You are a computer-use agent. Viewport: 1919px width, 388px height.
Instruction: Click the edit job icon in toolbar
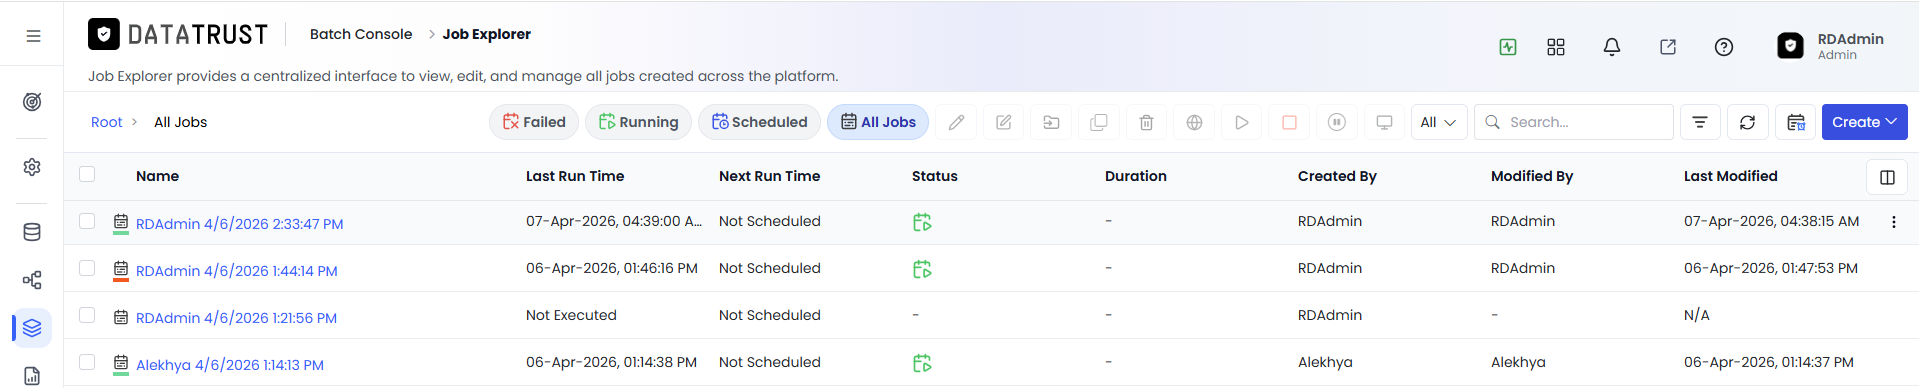point(1004,122)
